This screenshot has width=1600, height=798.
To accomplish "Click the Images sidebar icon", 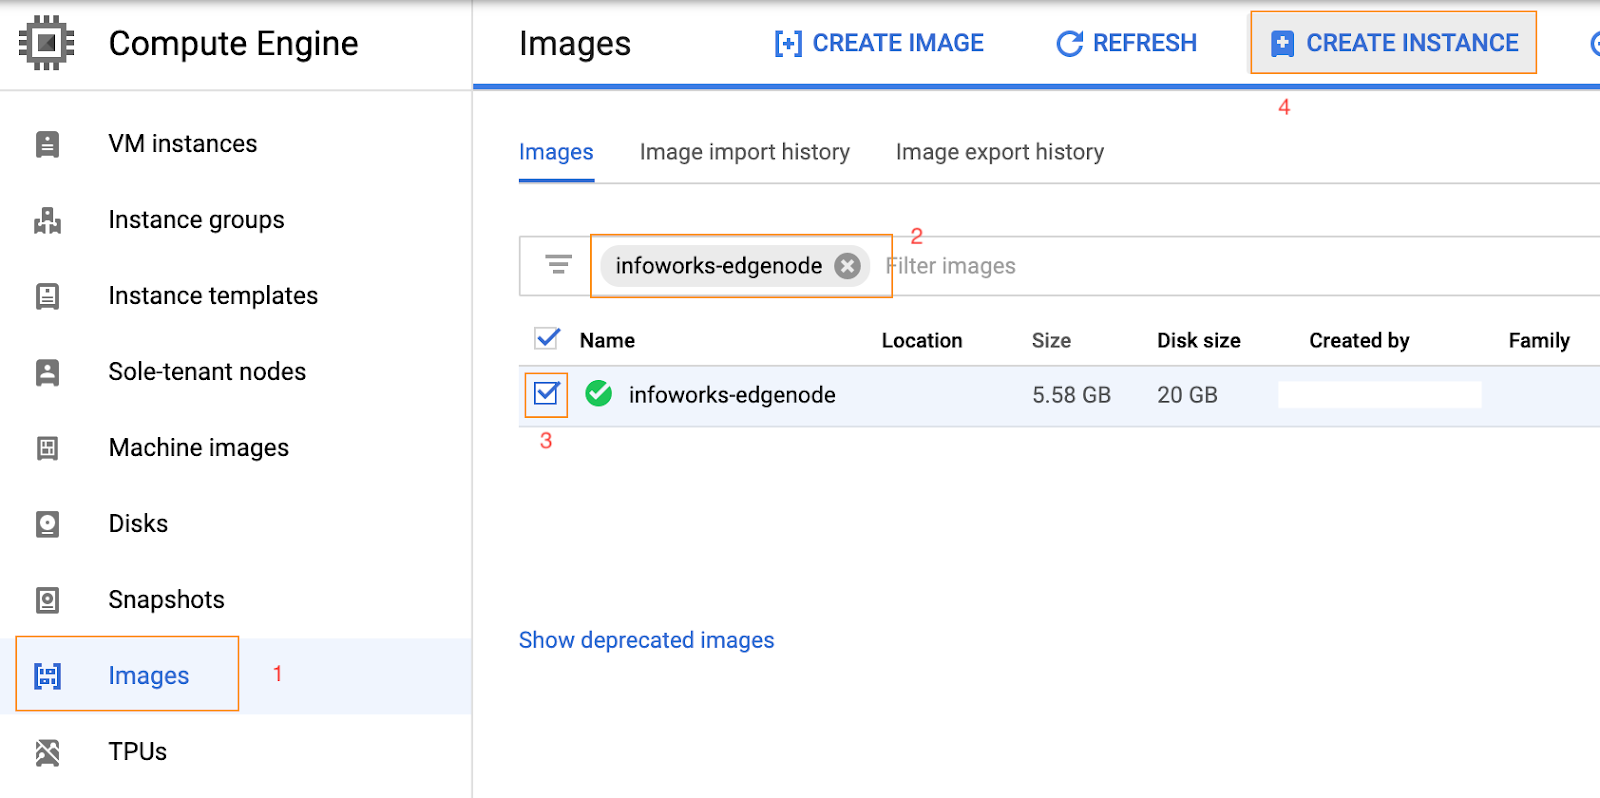I will 47,676.
